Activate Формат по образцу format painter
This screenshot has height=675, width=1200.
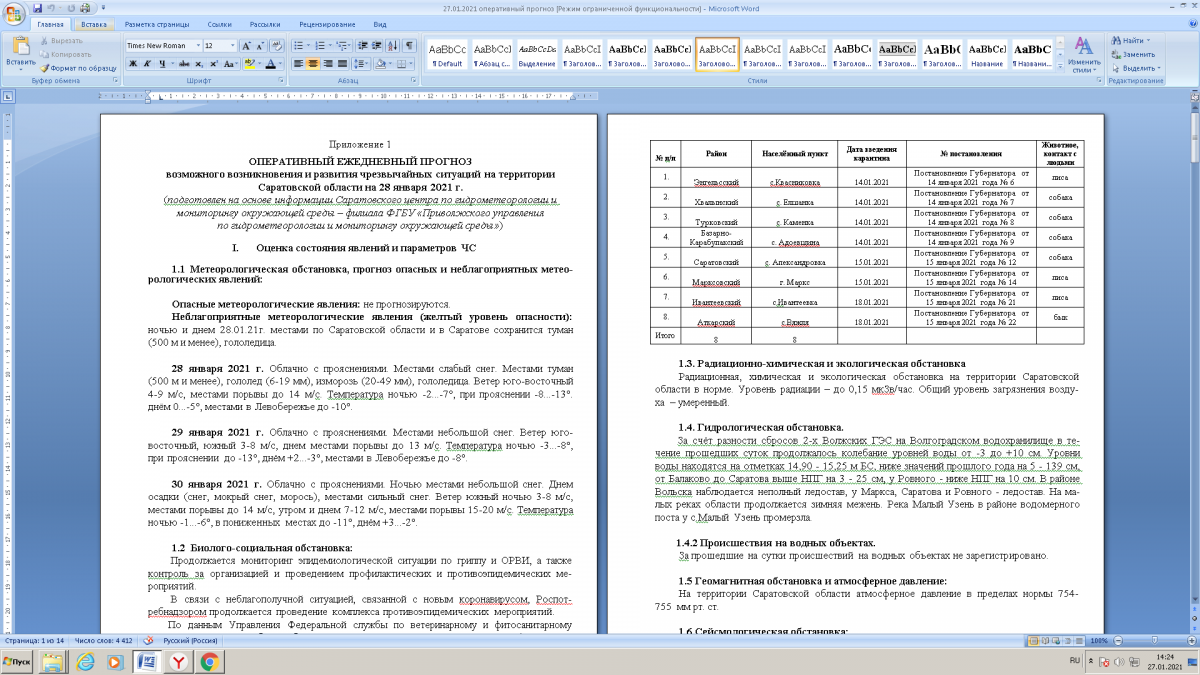[78, 67]
